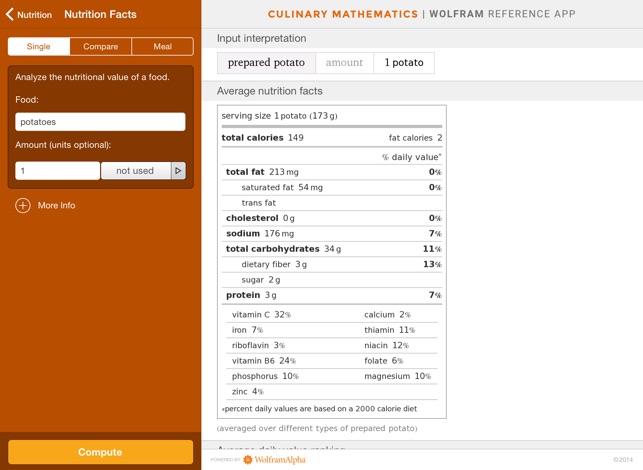Click the vitamin C 32% entry
This screenshot has width=643, height=470.
pos(262,315)
